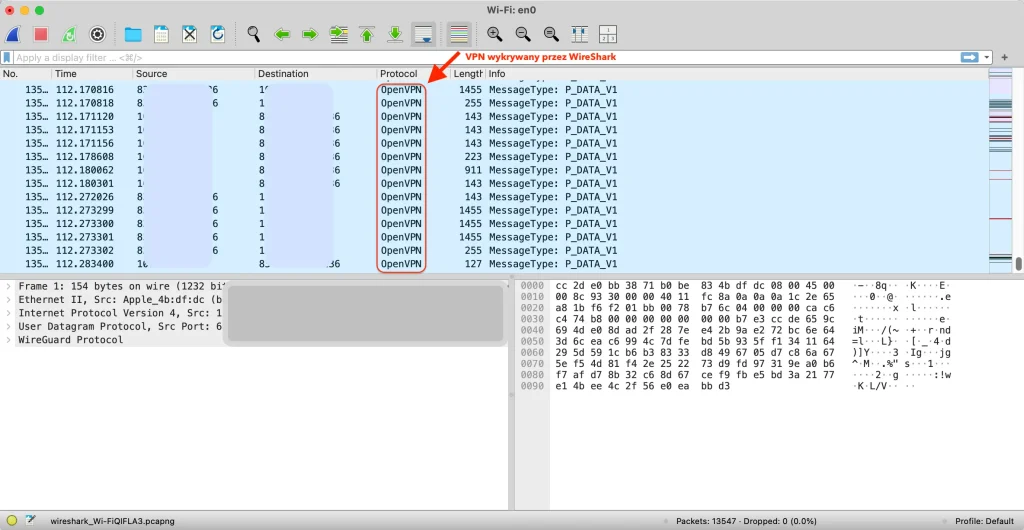The image size is (1024, 530).
Task: Click the packet list color minimap
Action: tap(1000, 170)
